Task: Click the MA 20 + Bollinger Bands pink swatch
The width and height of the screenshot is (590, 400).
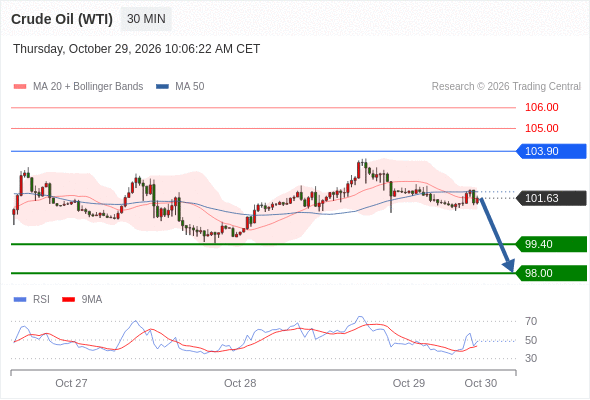Action: point(20,87)
